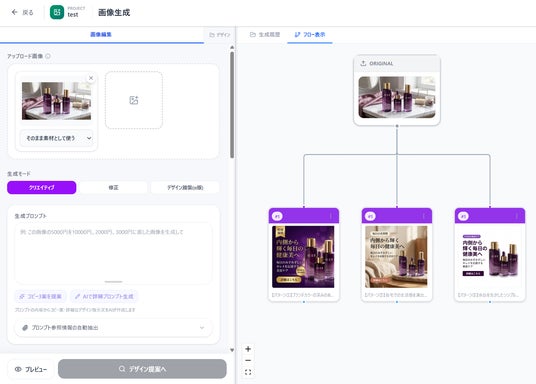Click the プレビュー button
Screen dimensions: 536x384
click(x=31, y=369)
